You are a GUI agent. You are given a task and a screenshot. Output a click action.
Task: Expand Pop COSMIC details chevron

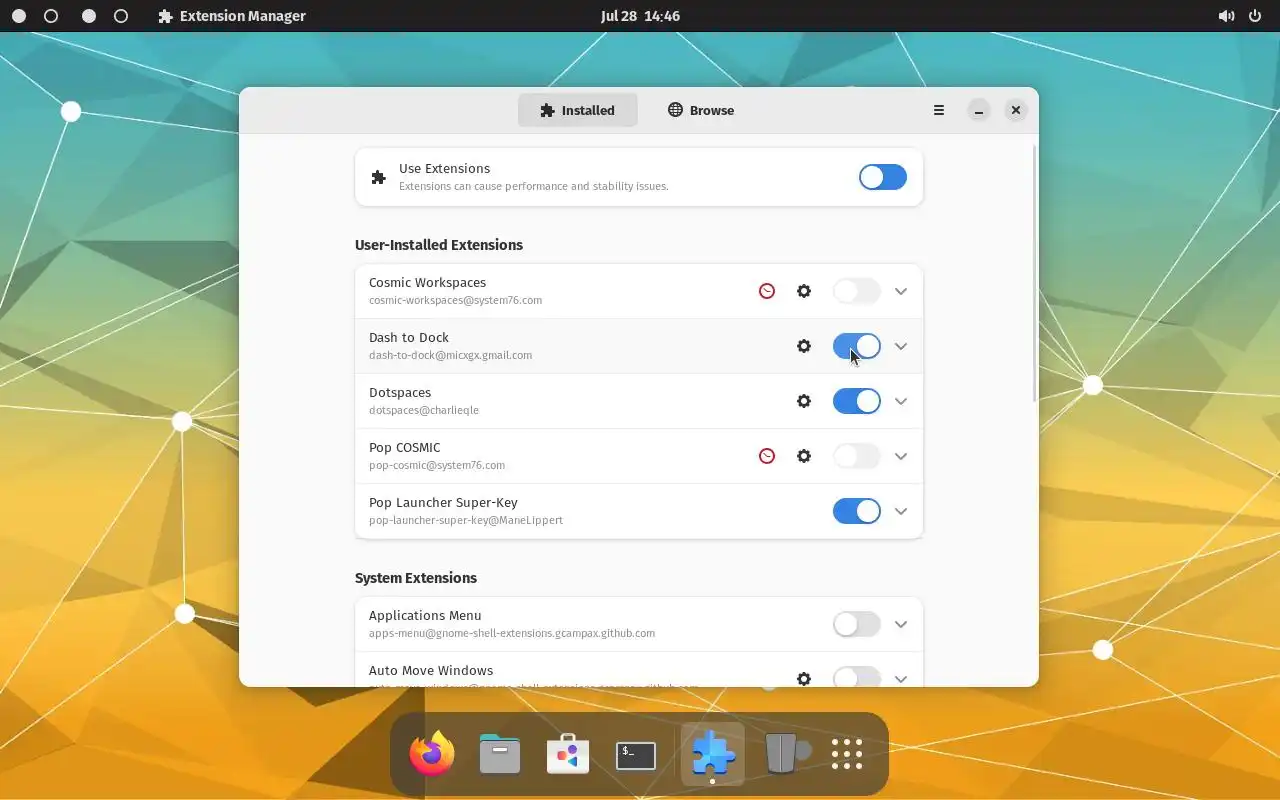901,456
